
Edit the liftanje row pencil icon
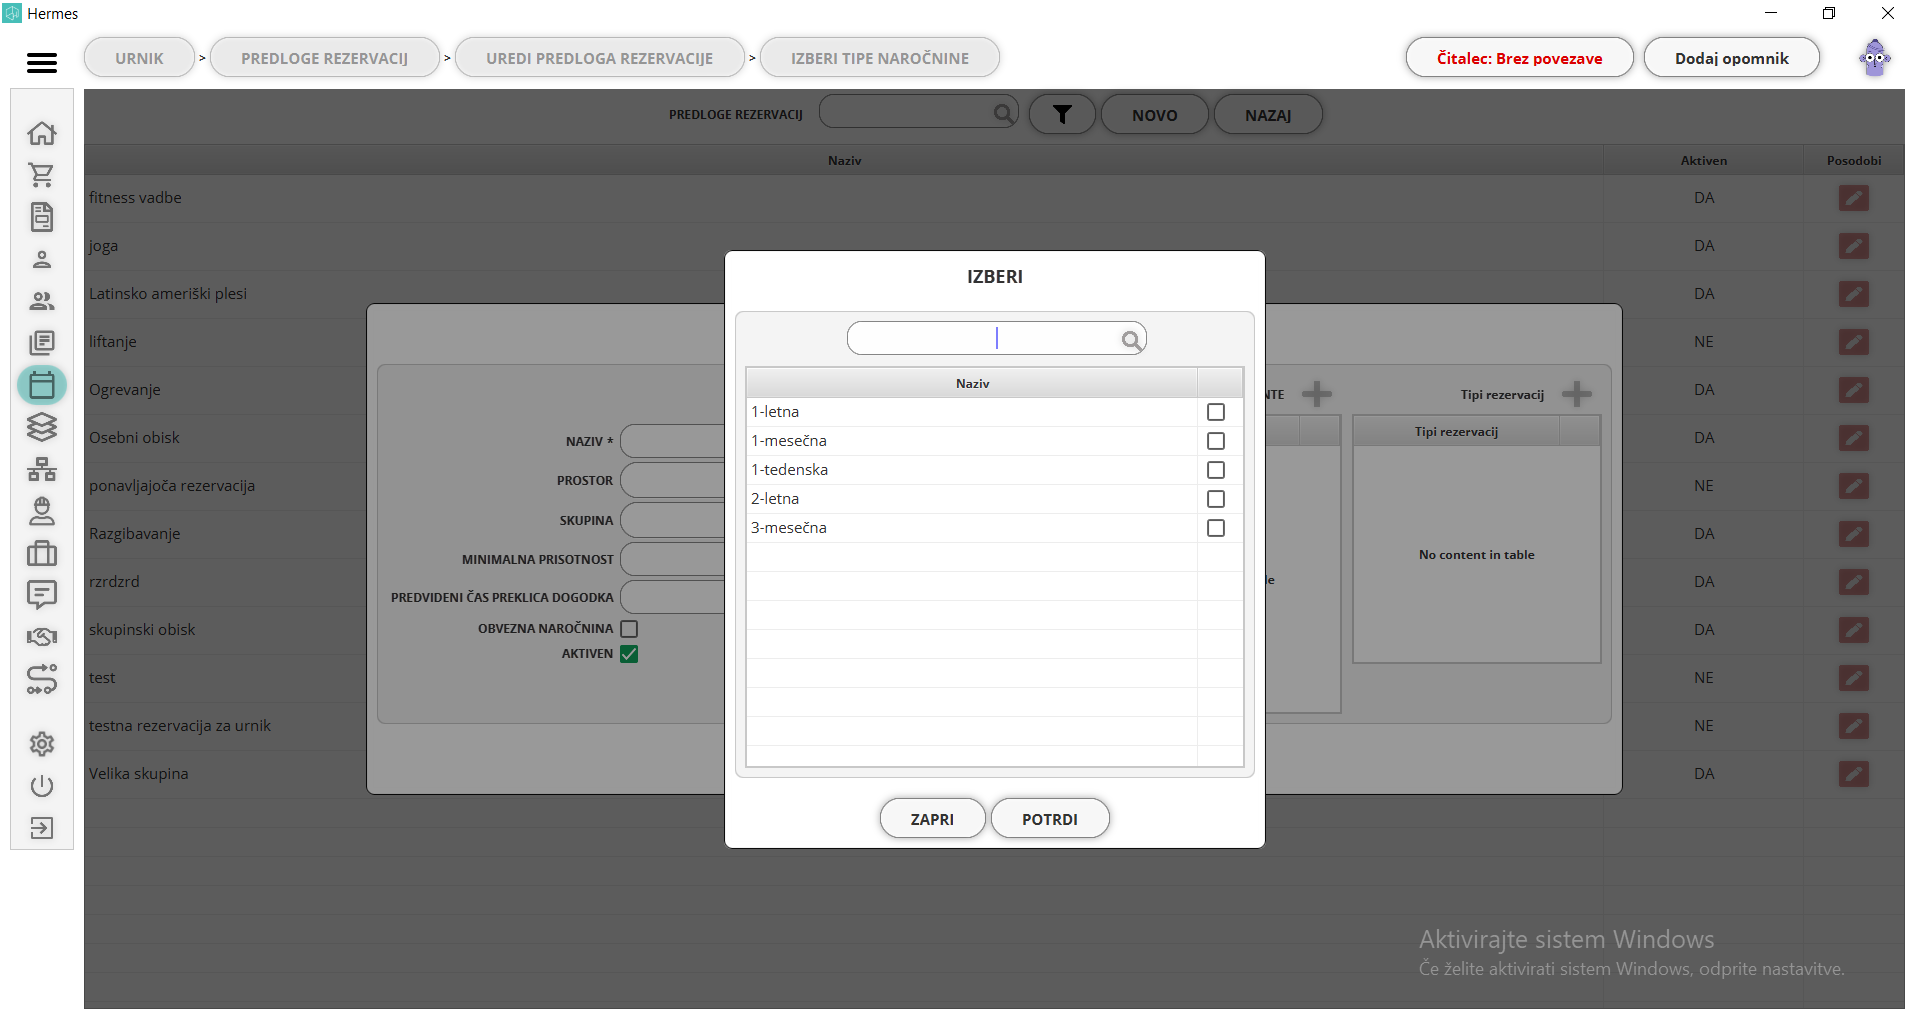tap(1854, 342)
